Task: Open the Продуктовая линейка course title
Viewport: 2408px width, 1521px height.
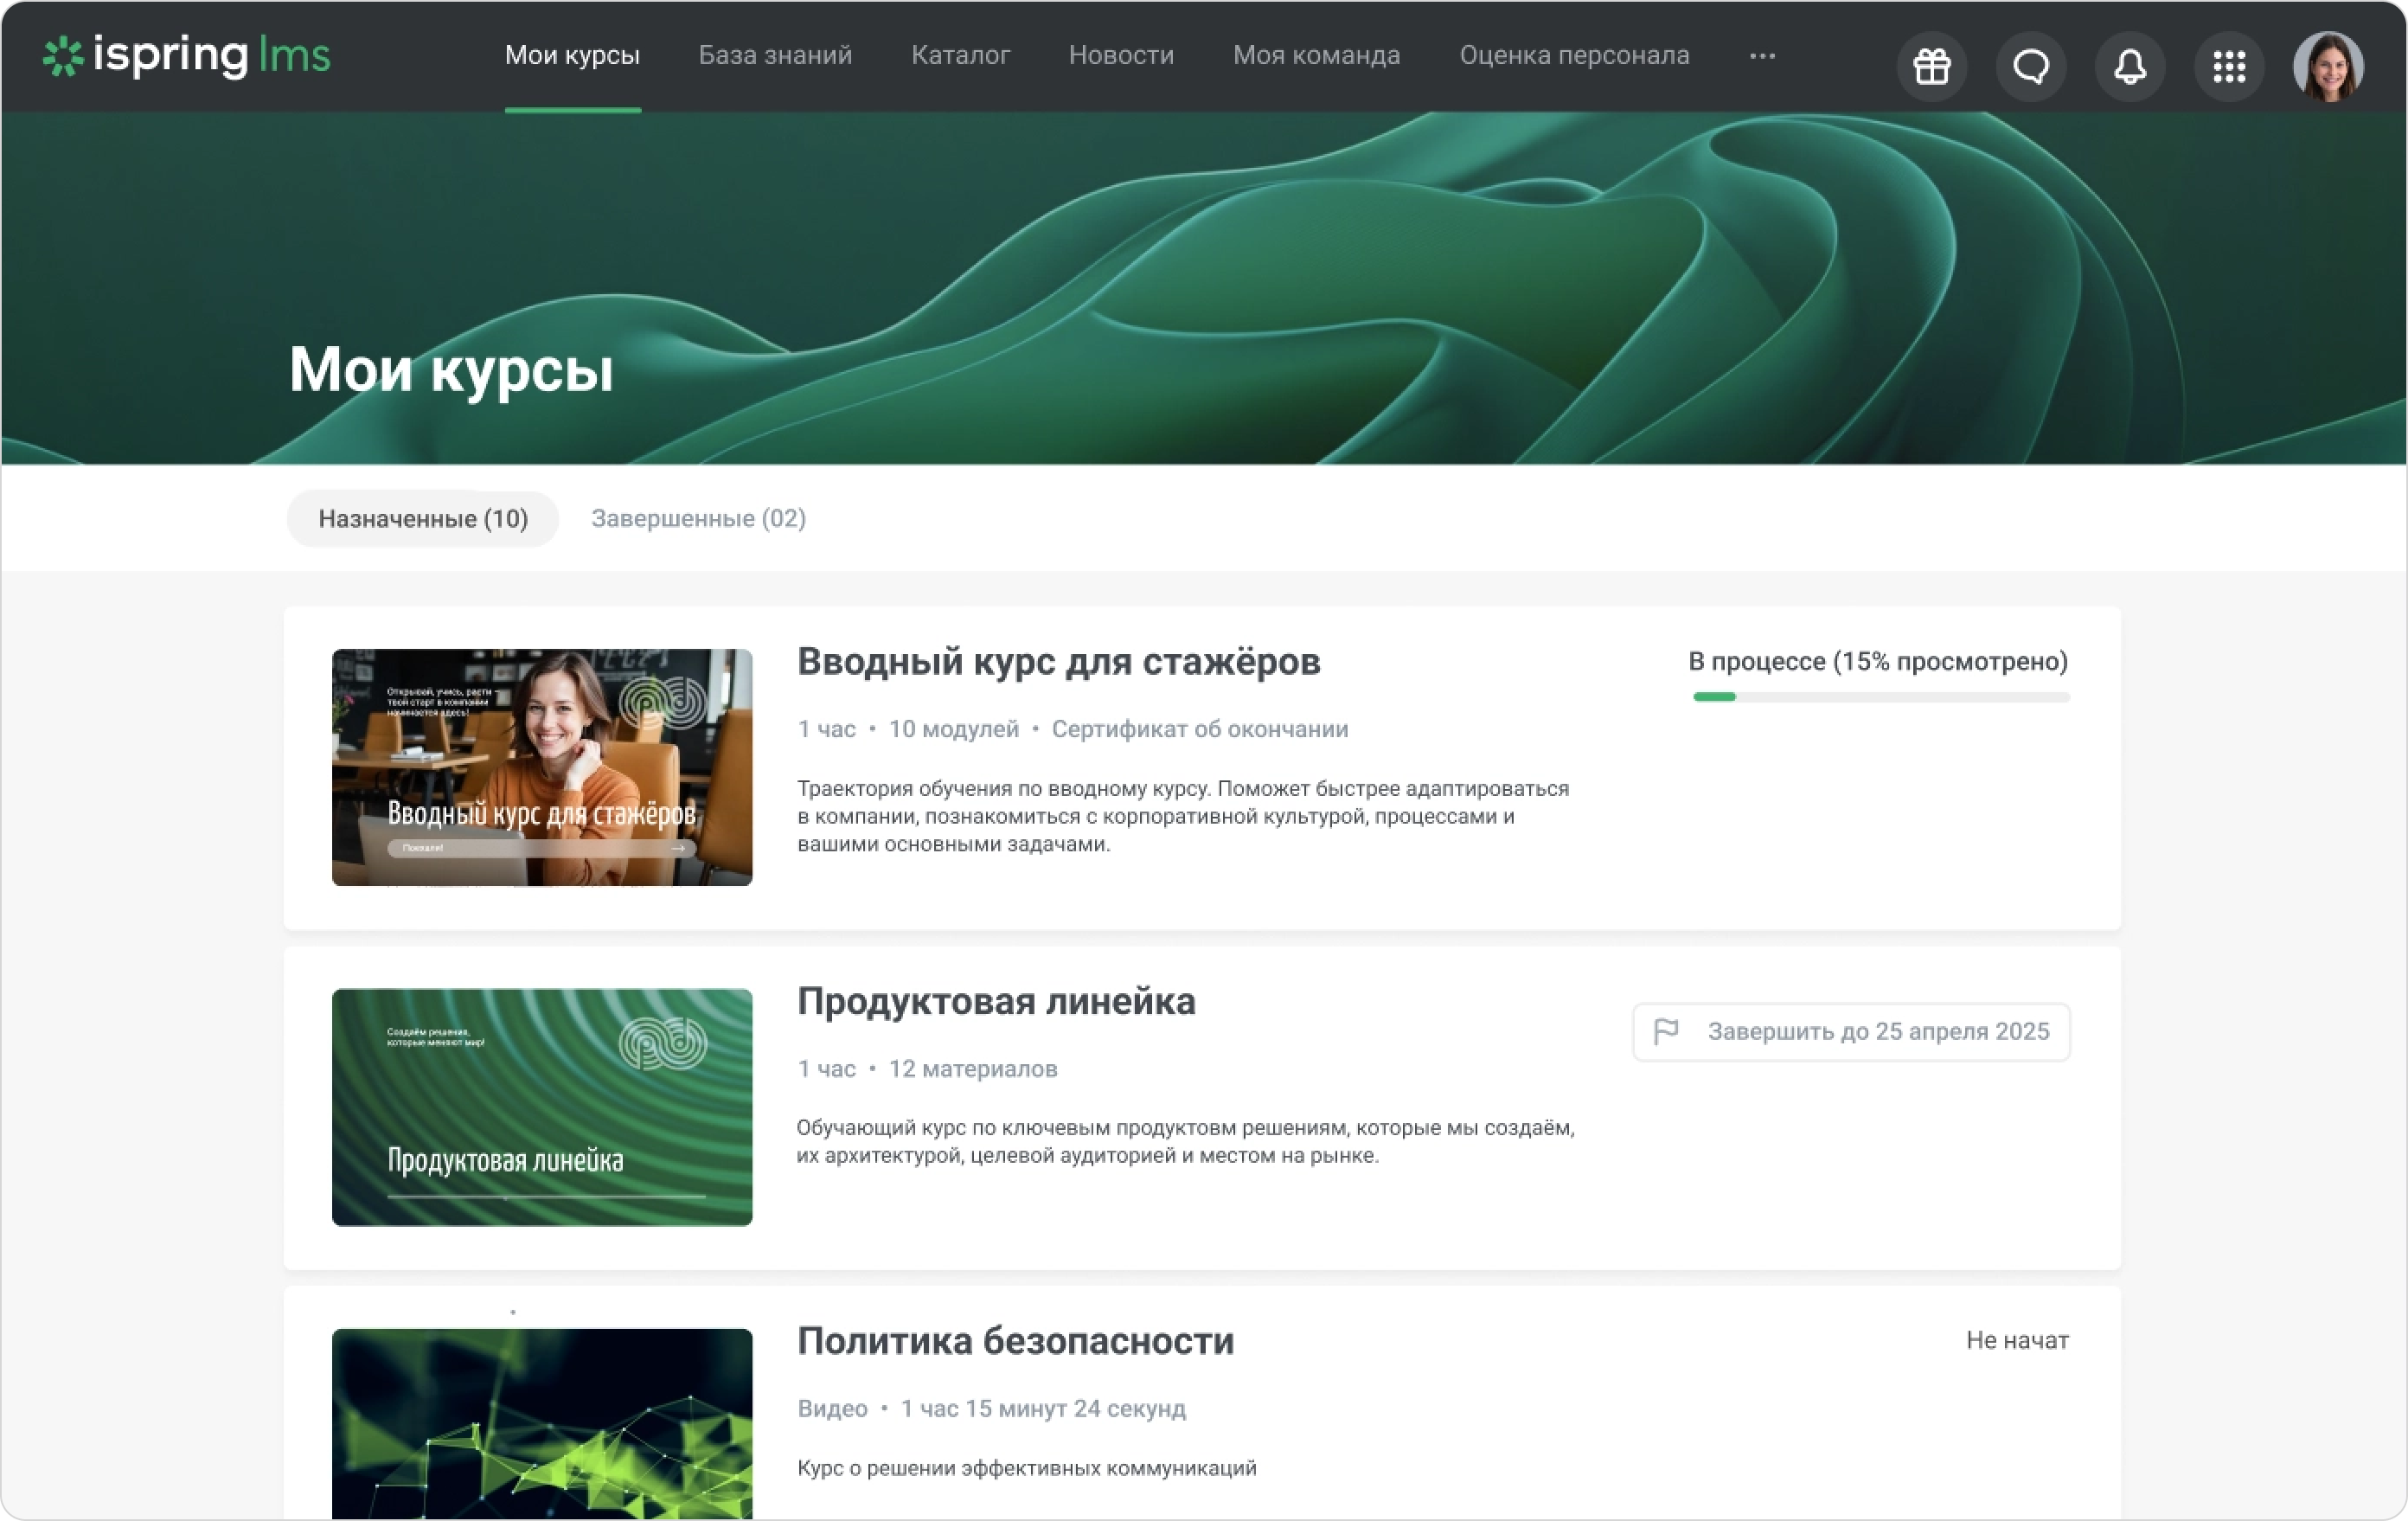Action: [996, 1002]
